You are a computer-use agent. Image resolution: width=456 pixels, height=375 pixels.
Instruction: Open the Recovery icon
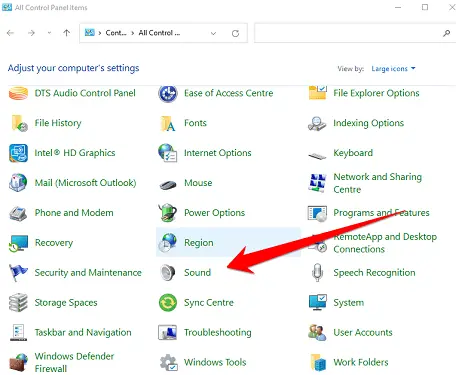point(18,243)
